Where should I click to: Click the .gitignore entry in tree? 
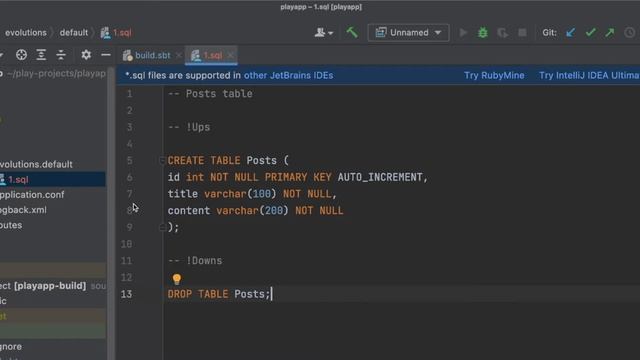pyautogui.click(x=11, y=347)
